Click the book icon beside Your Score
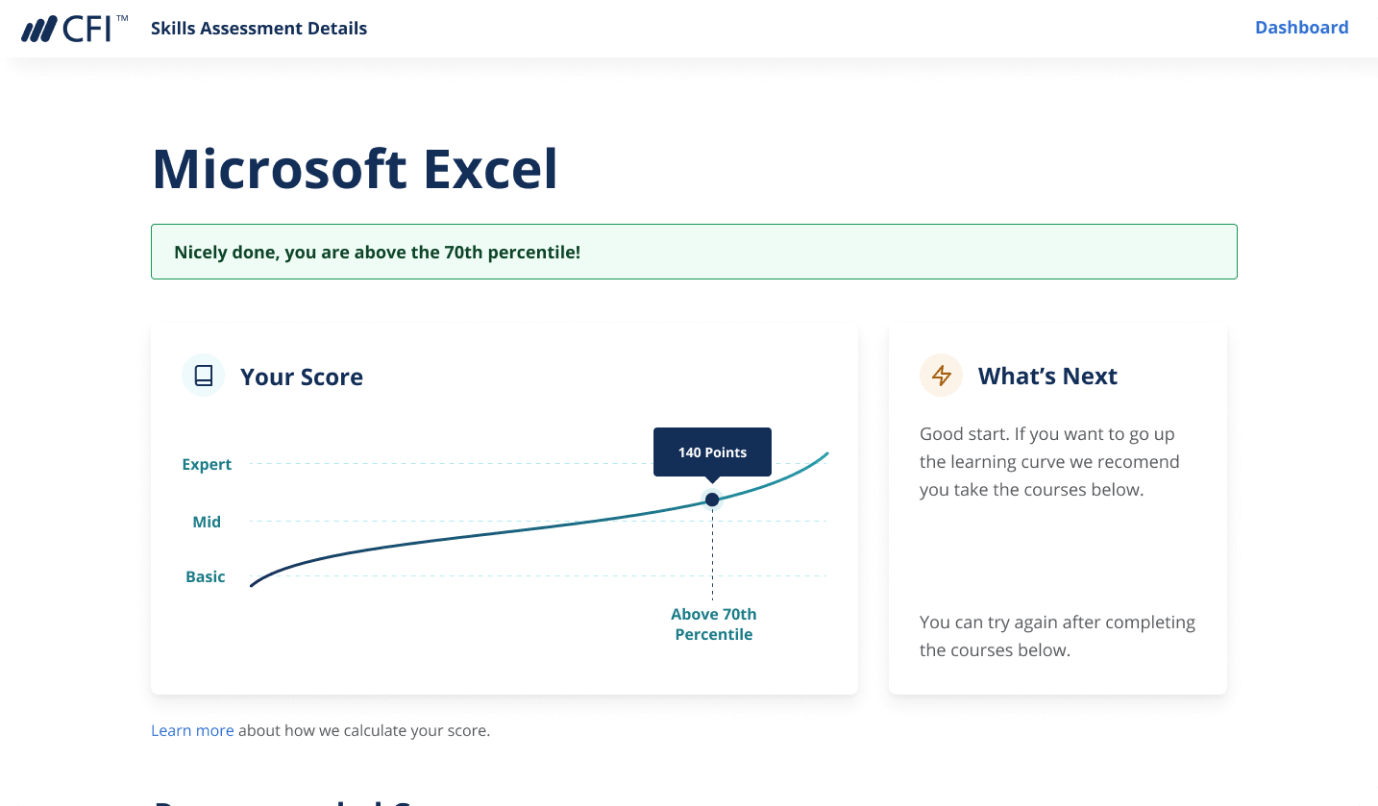 click(x=204, y=376)
